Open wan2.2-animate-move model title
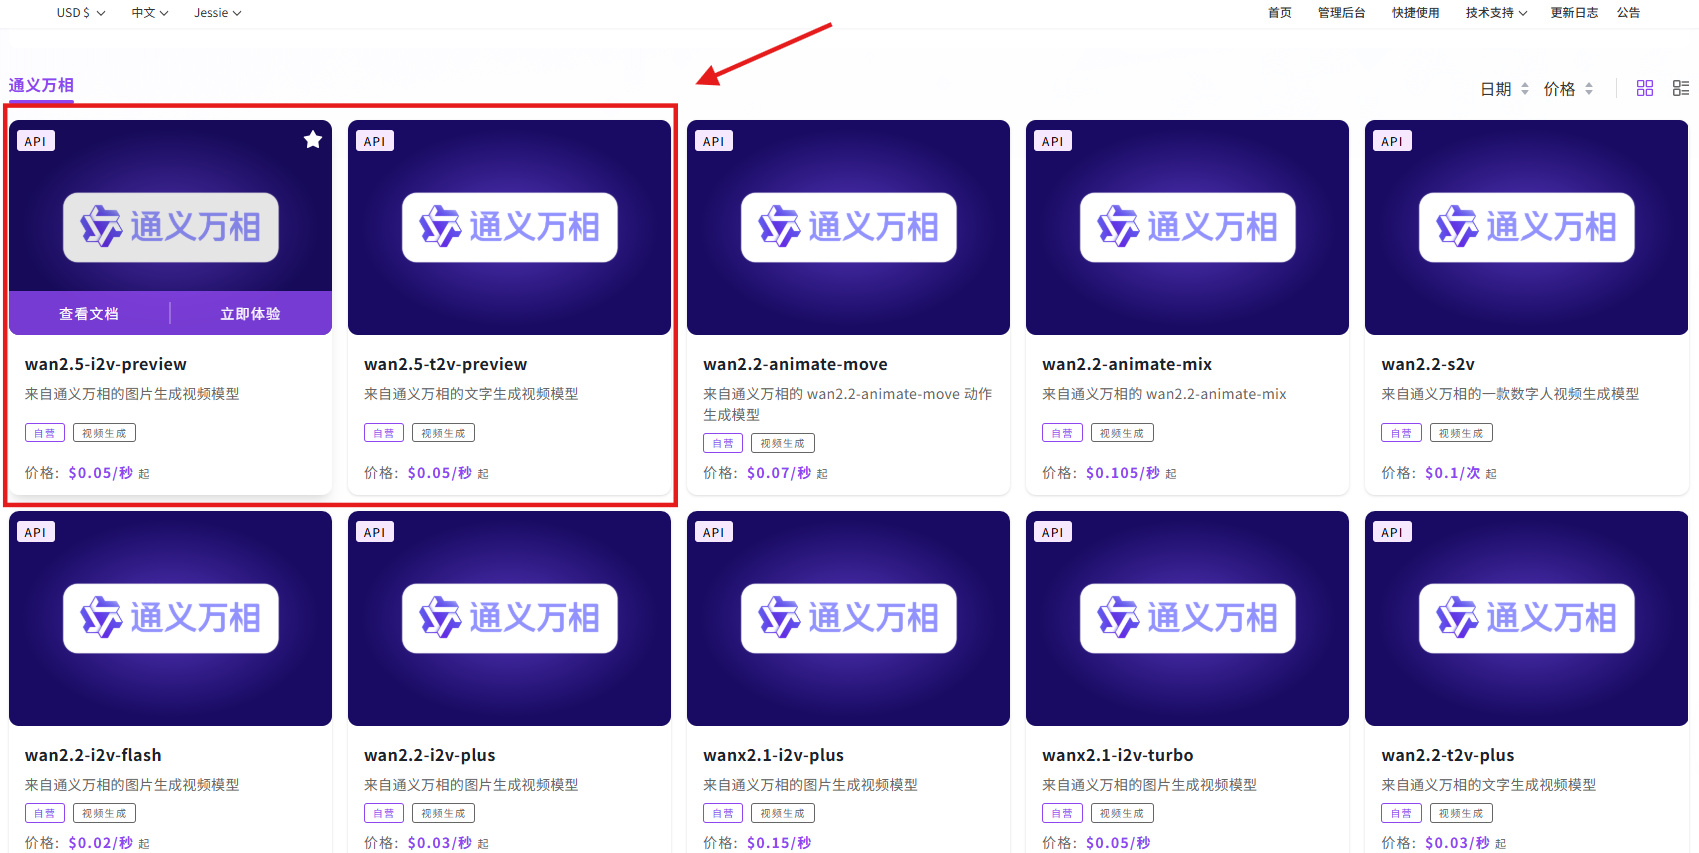The height and width of the screenshot is (853, 1699). point(795,364)
